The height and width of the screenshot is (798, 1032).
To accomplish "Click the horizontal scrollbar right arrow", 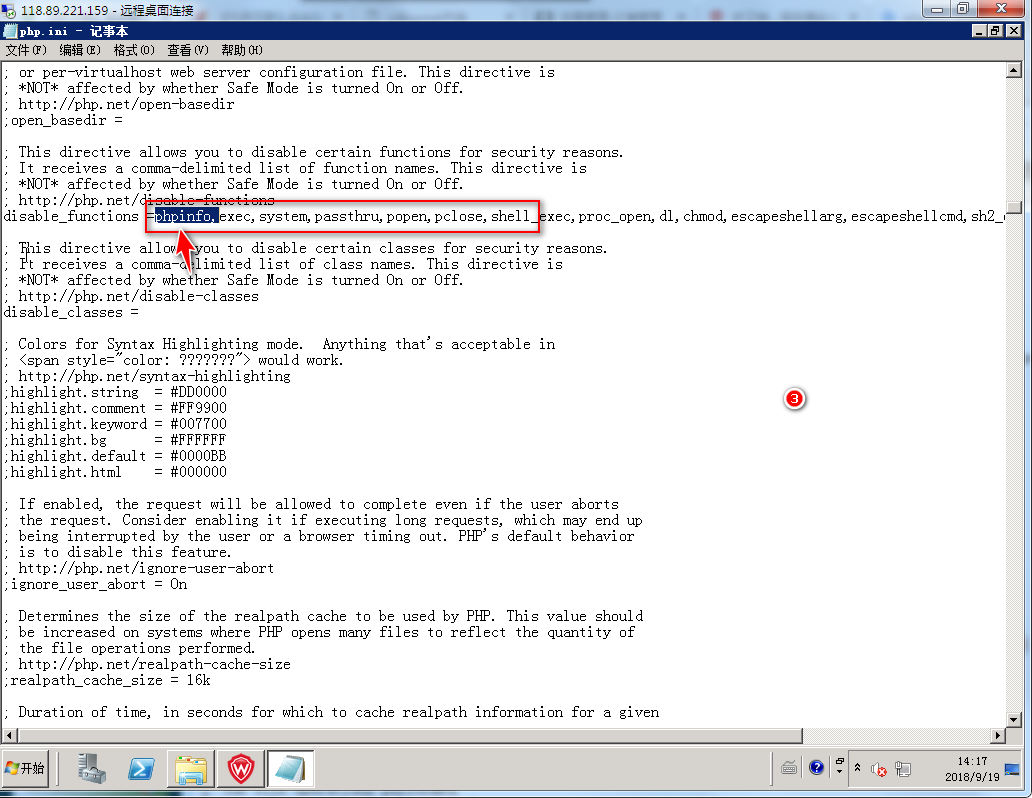I will (997, 736).
